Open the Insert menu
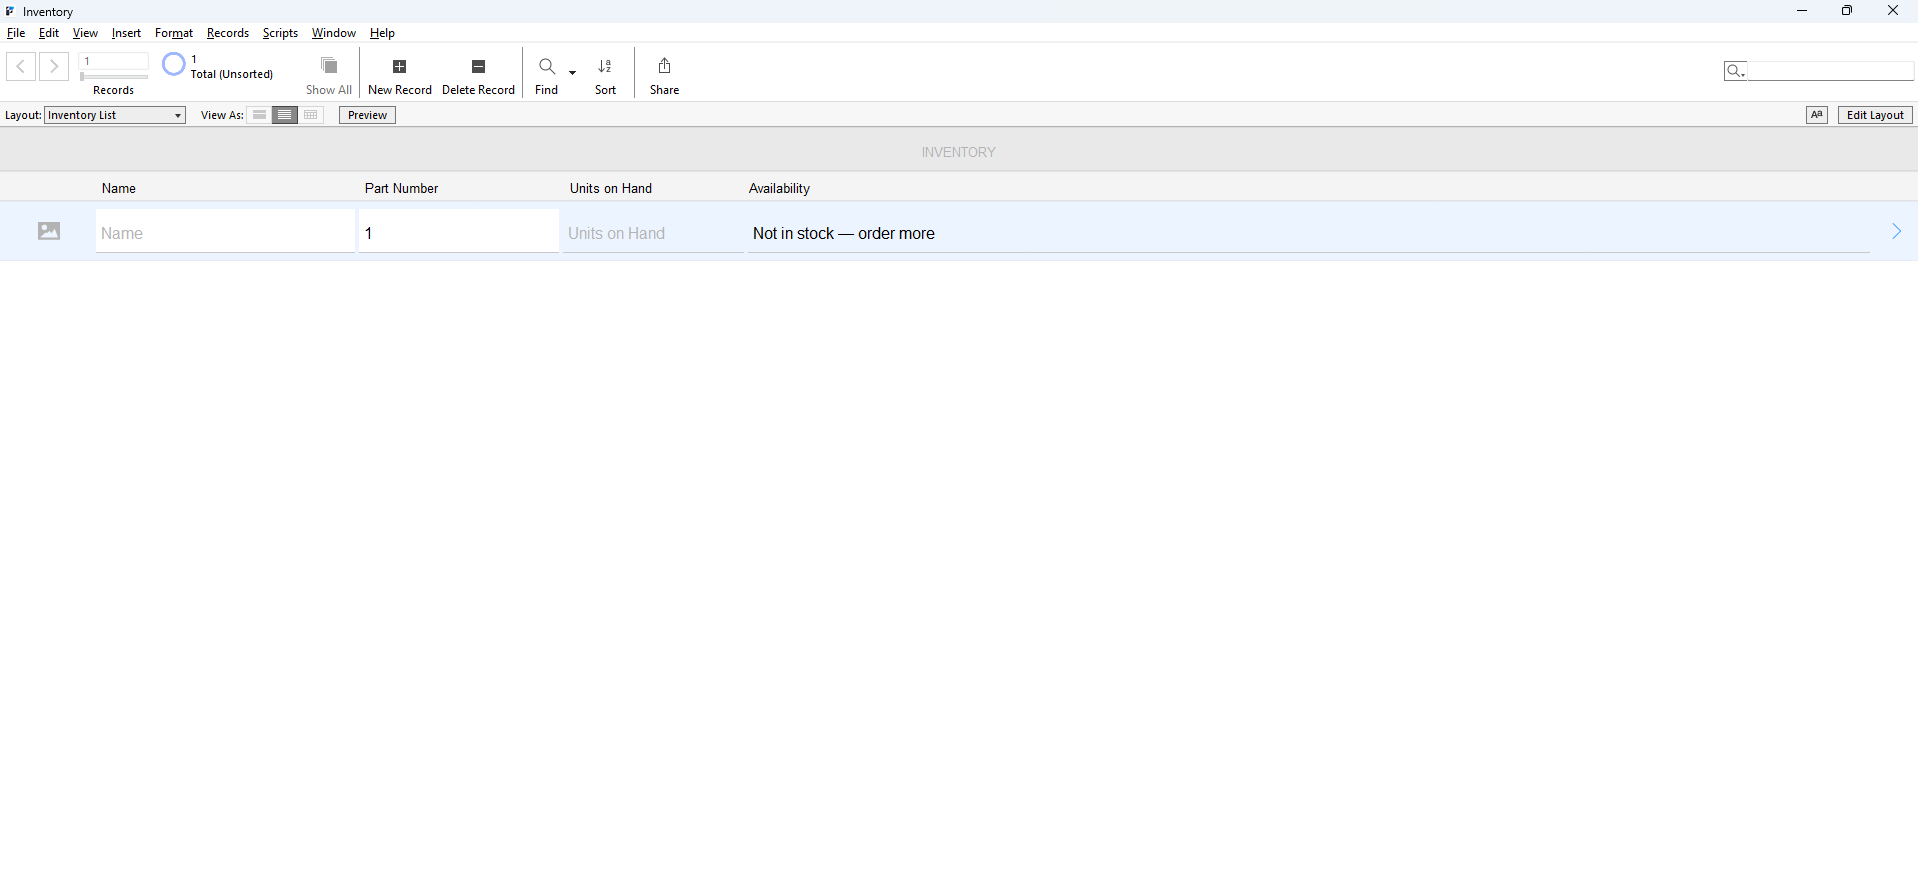Viewport: 1918px width, 888px height. click(x=126, y=33)
